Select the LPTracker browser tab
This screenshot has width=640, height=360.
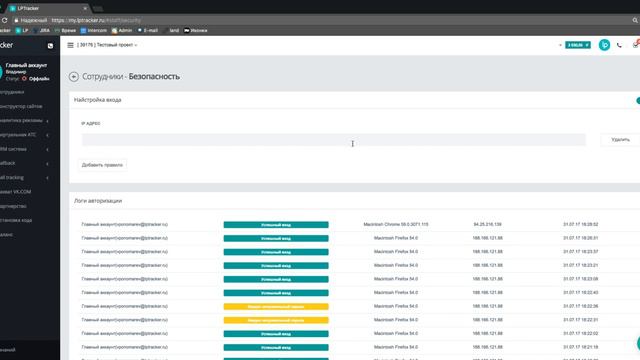click(47, 8)
